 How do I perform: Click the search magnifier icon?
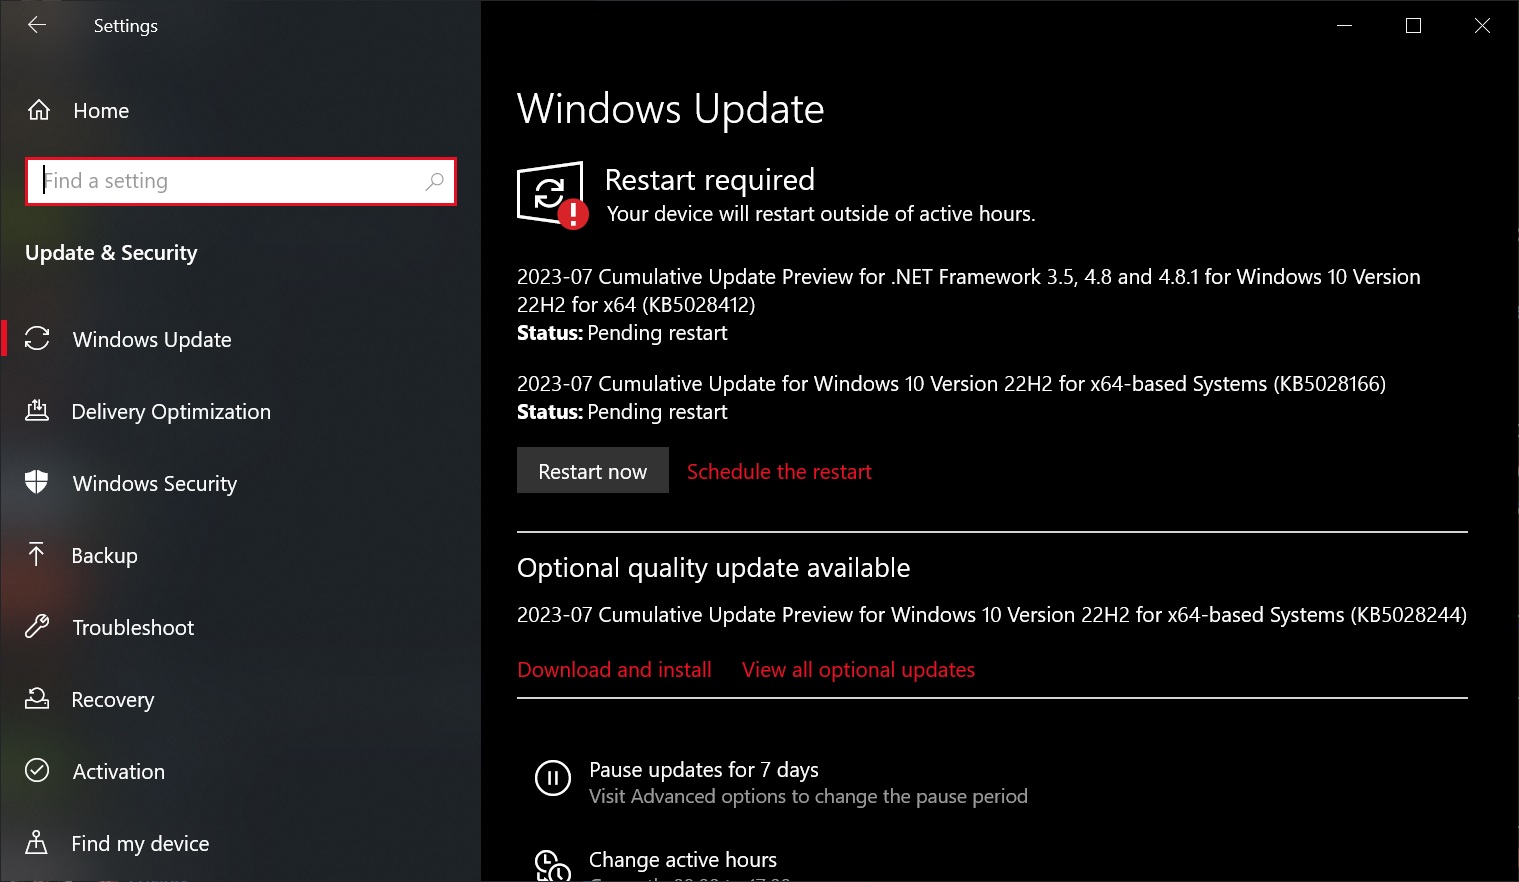434,181
